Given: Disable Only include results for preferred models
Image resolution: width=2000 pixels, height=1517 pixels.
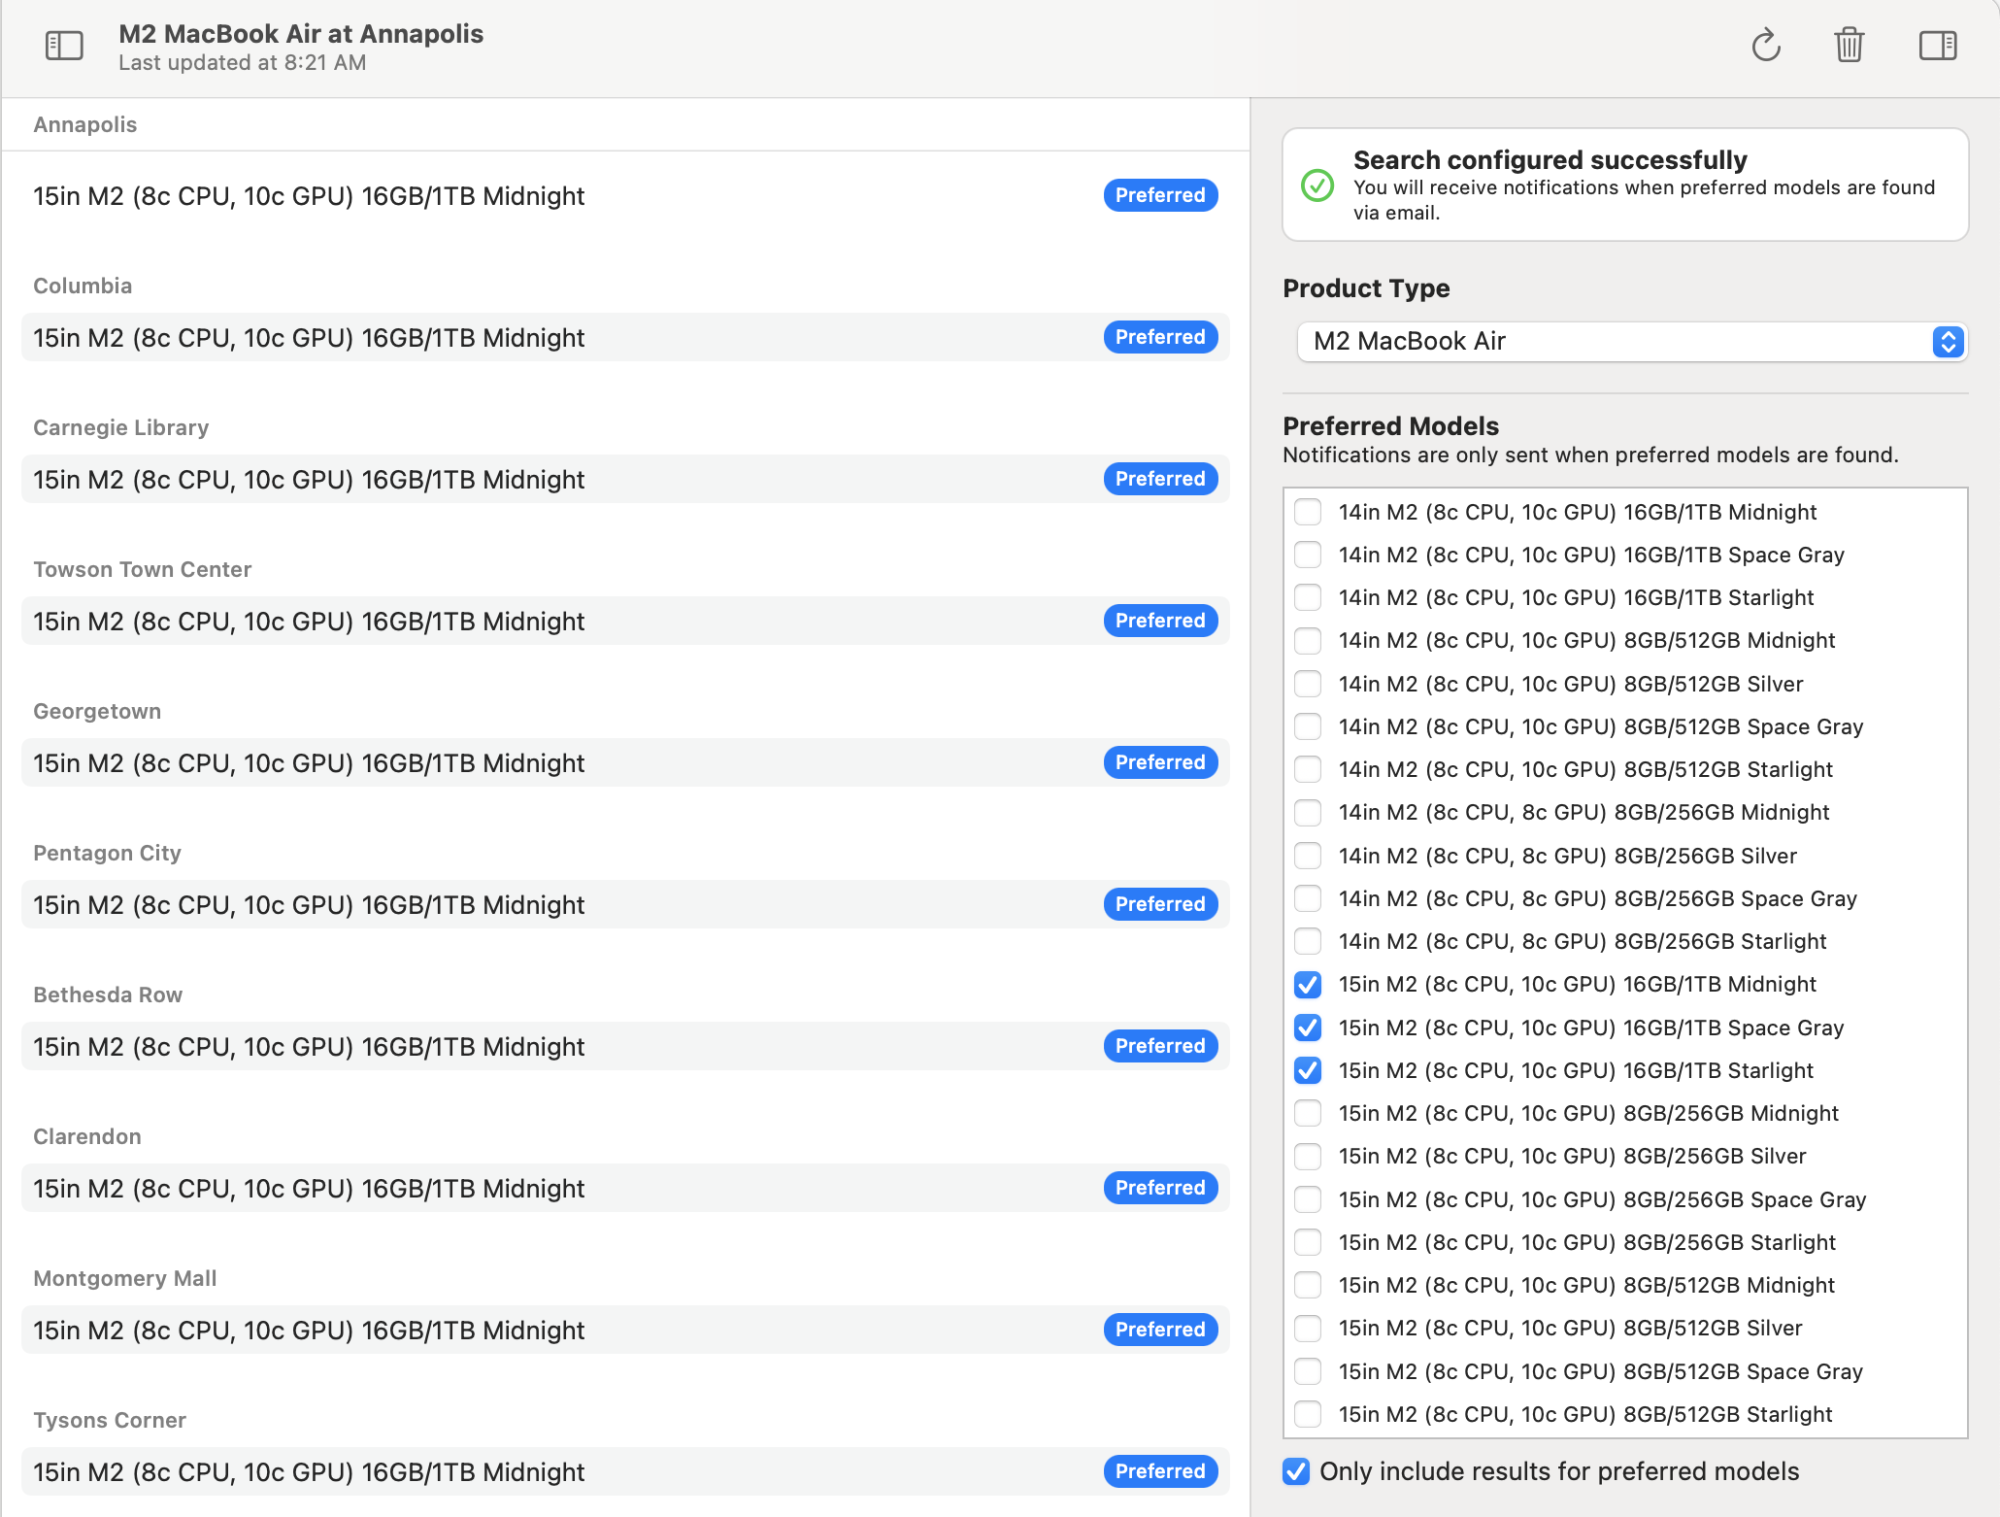Looking at the screenshot, I should pos(1296,1471).
